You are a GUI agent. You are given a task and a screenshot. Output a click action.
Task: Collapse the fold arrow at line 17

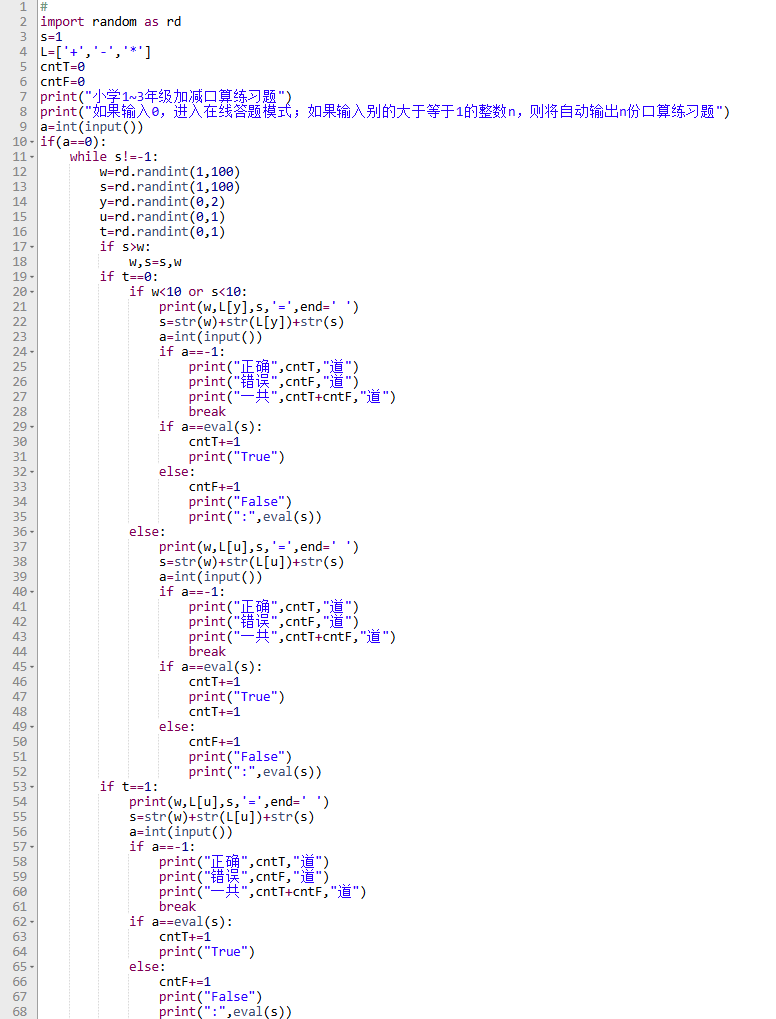coord(32,247)
